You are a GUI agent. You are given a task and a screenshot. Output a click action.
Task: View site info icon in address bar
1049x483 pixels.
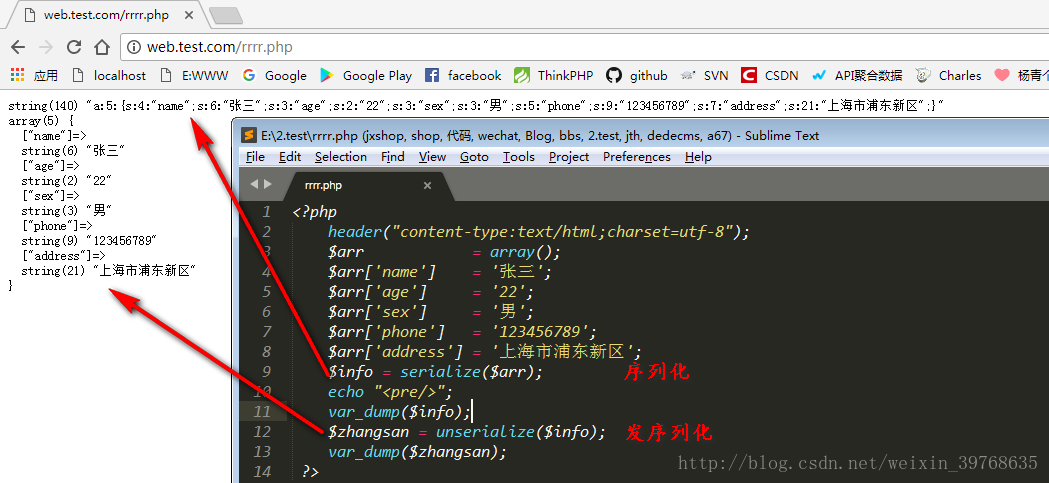click(x=134, y=47)
